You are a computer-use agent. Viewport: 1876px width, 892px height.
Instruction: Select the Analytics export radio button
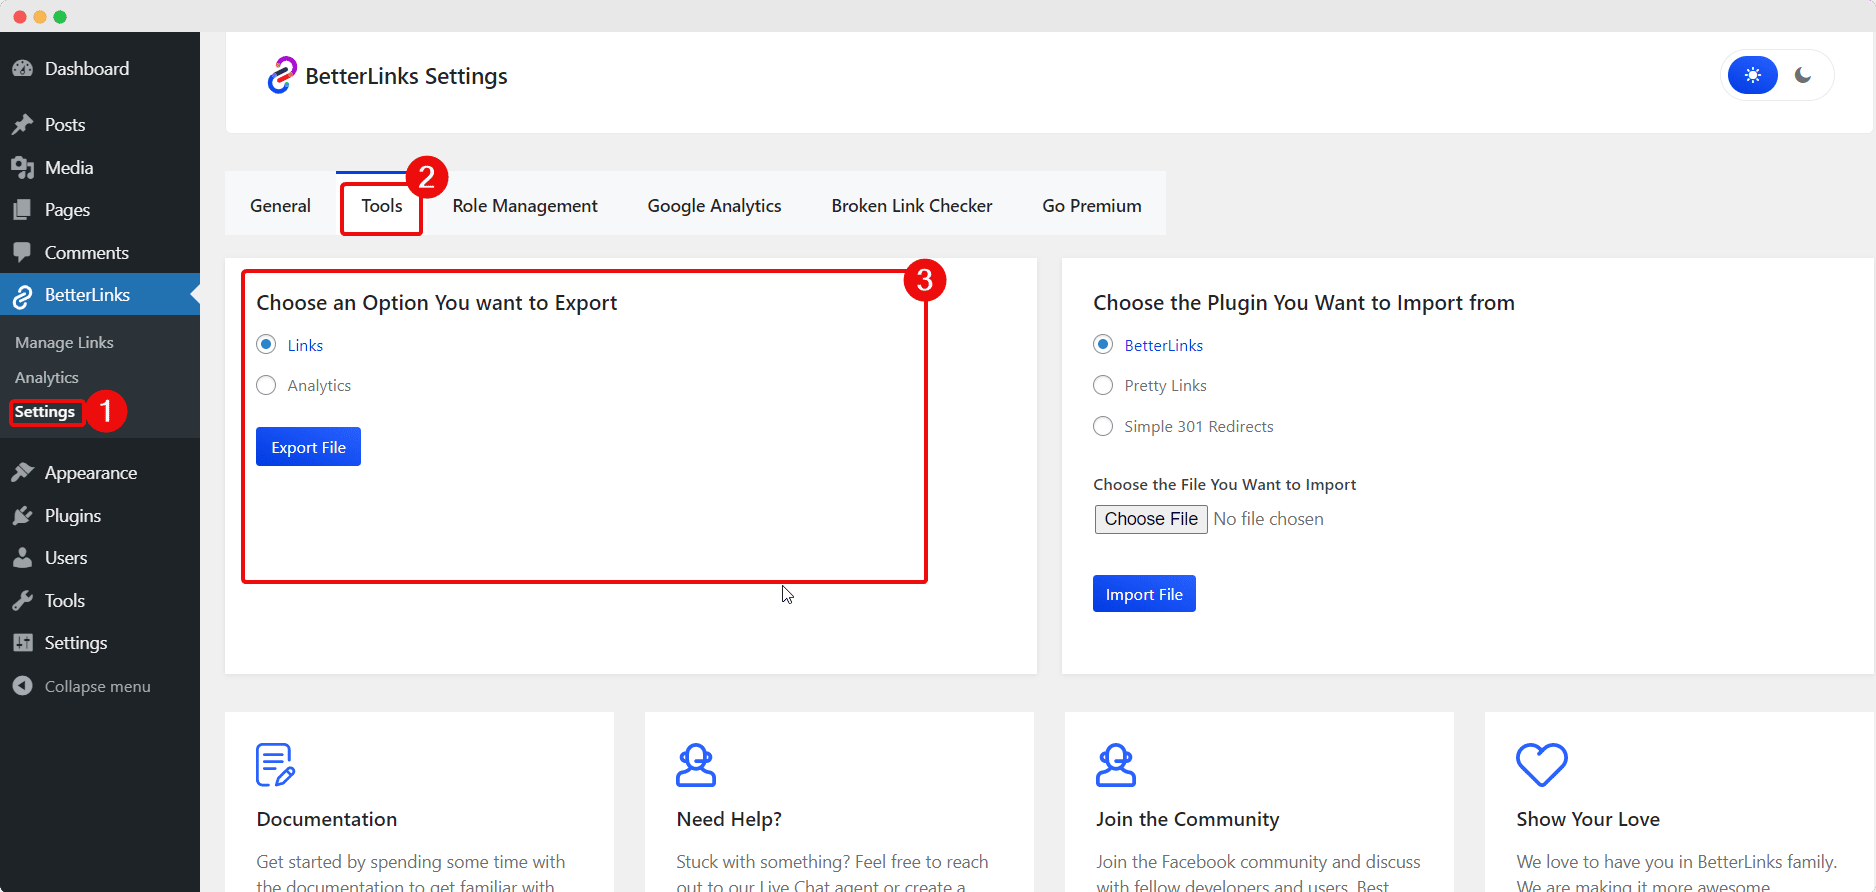pos(266,385)
